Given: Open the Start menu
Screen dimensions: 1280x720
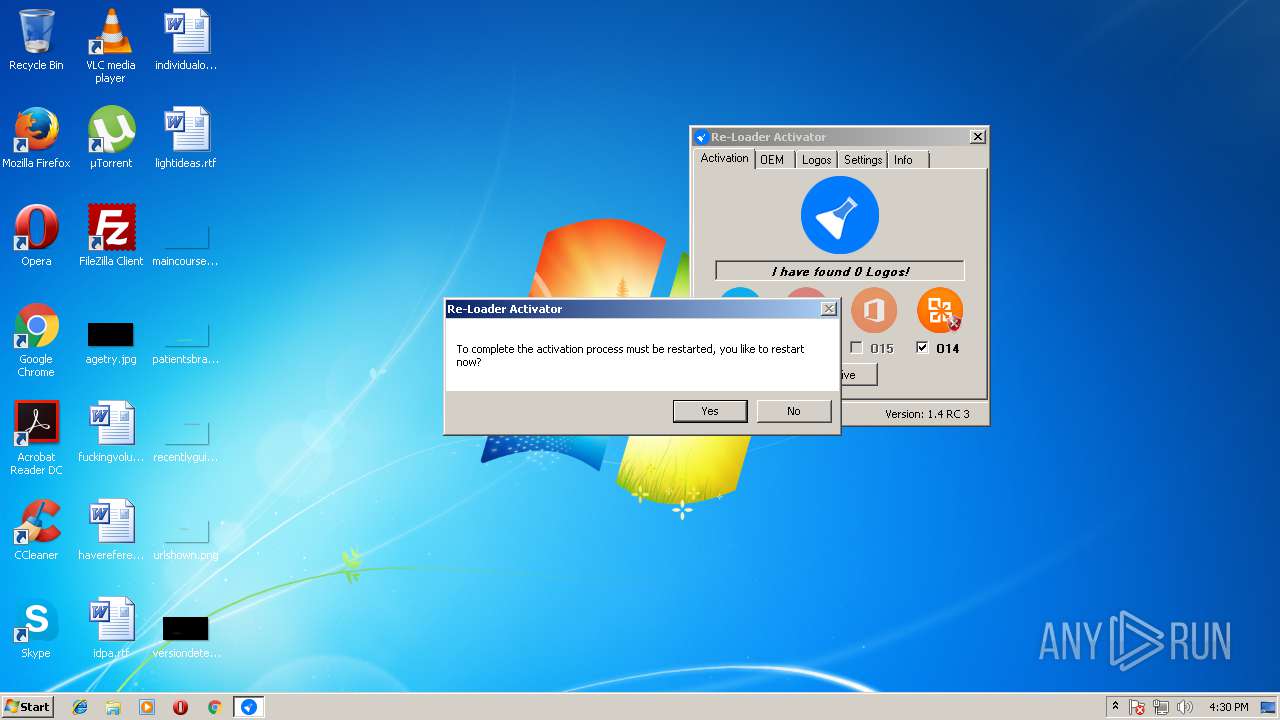Looking at the screenshot, I should coord(27,707).
